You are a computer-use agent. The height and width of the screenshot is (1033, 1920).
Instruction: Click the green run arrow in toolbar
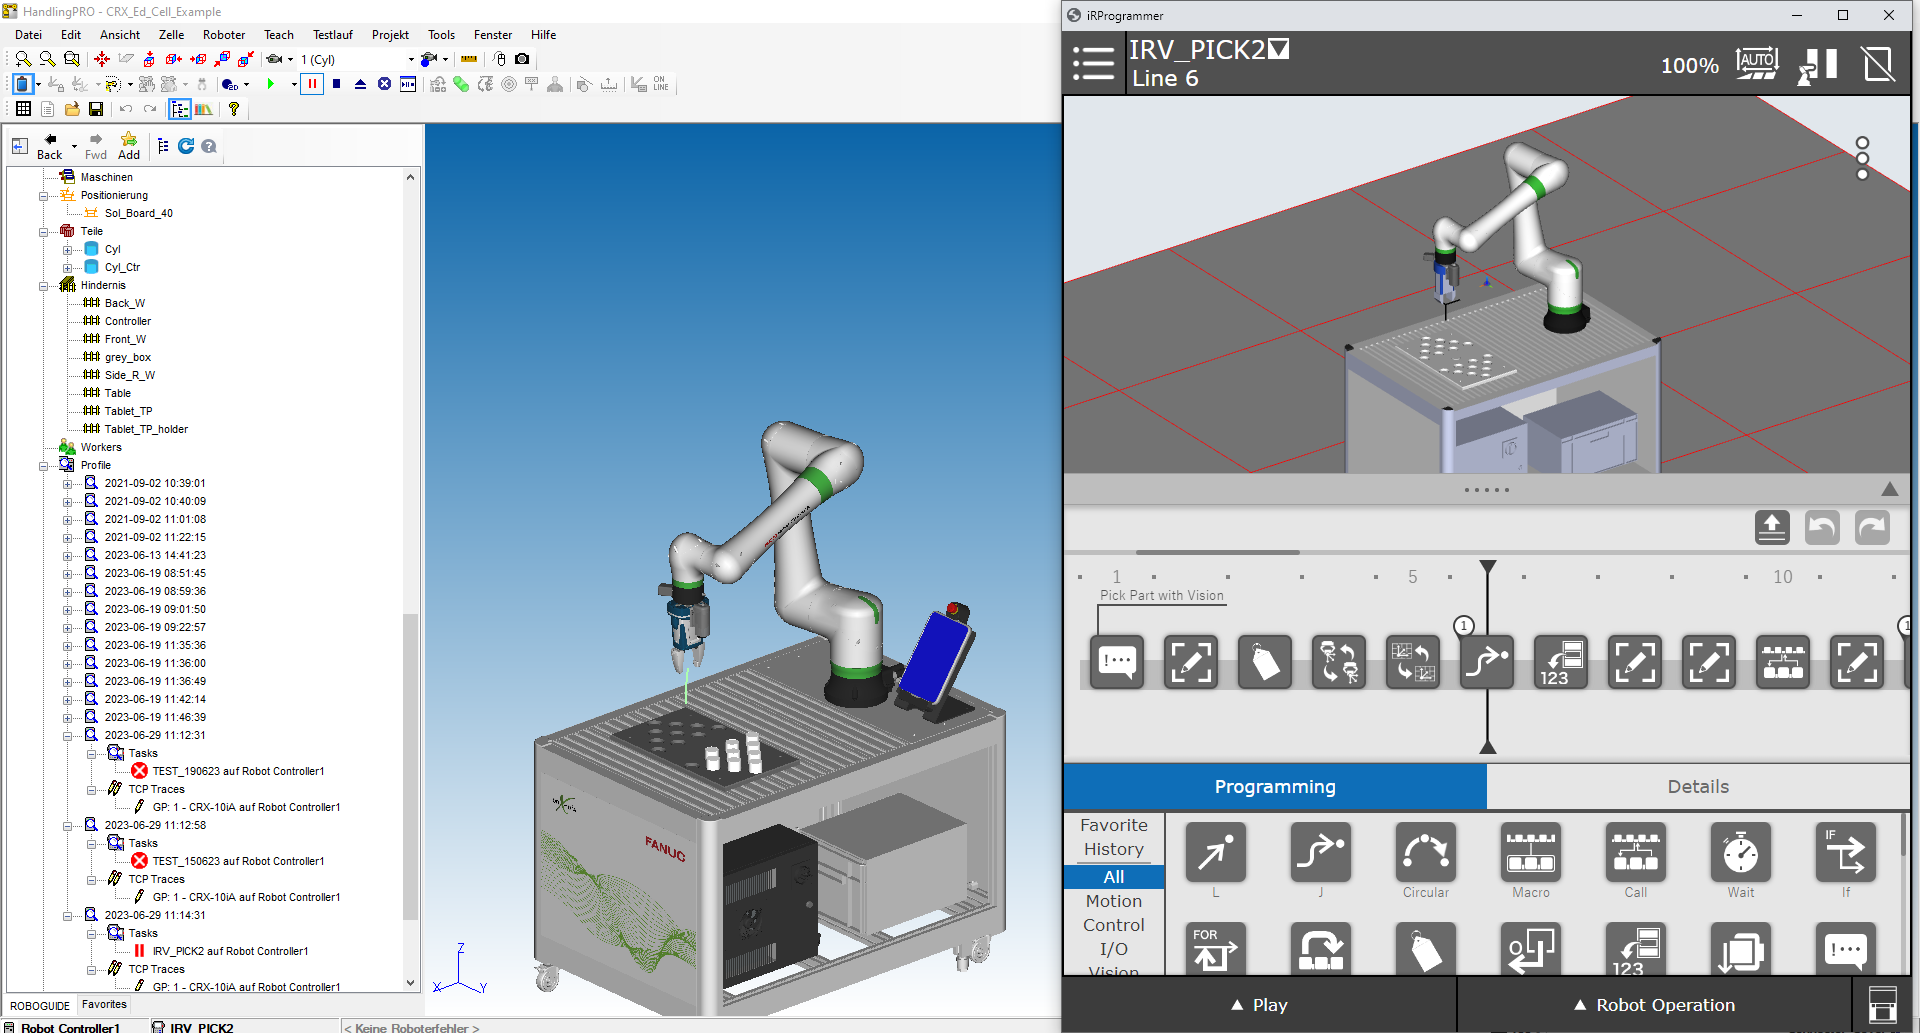pyautogui.click(x=270, y=84)
